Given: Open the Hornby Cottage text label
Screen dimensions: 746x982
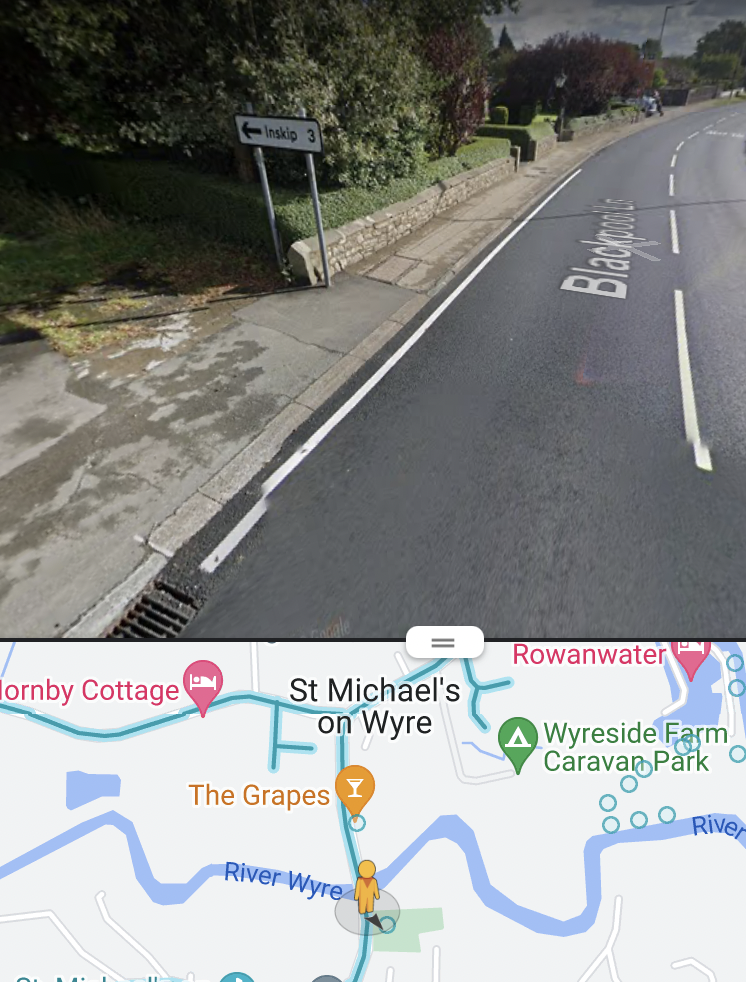Looking at the screenshot, I should click(x=90, y=690).
